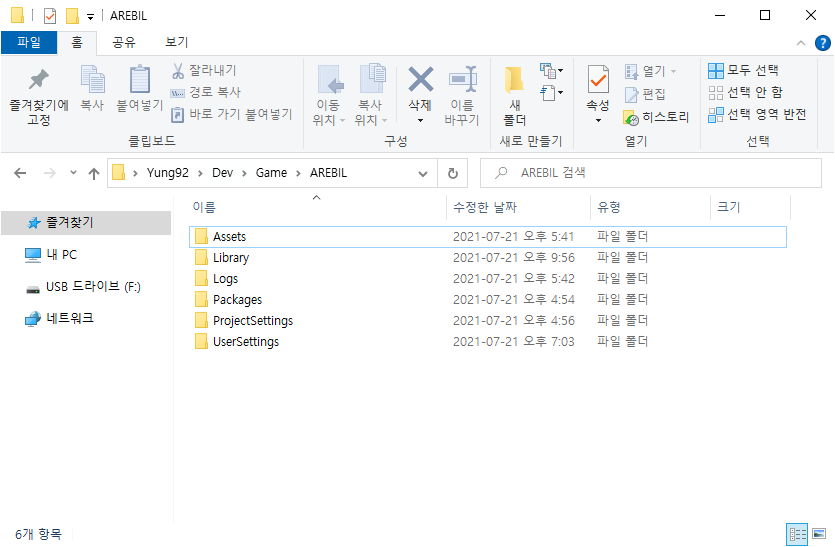This screenshot has height=547, width=835.
Task: Click the 삭제 (Delete) X icon
Action: tap(421, 80)
